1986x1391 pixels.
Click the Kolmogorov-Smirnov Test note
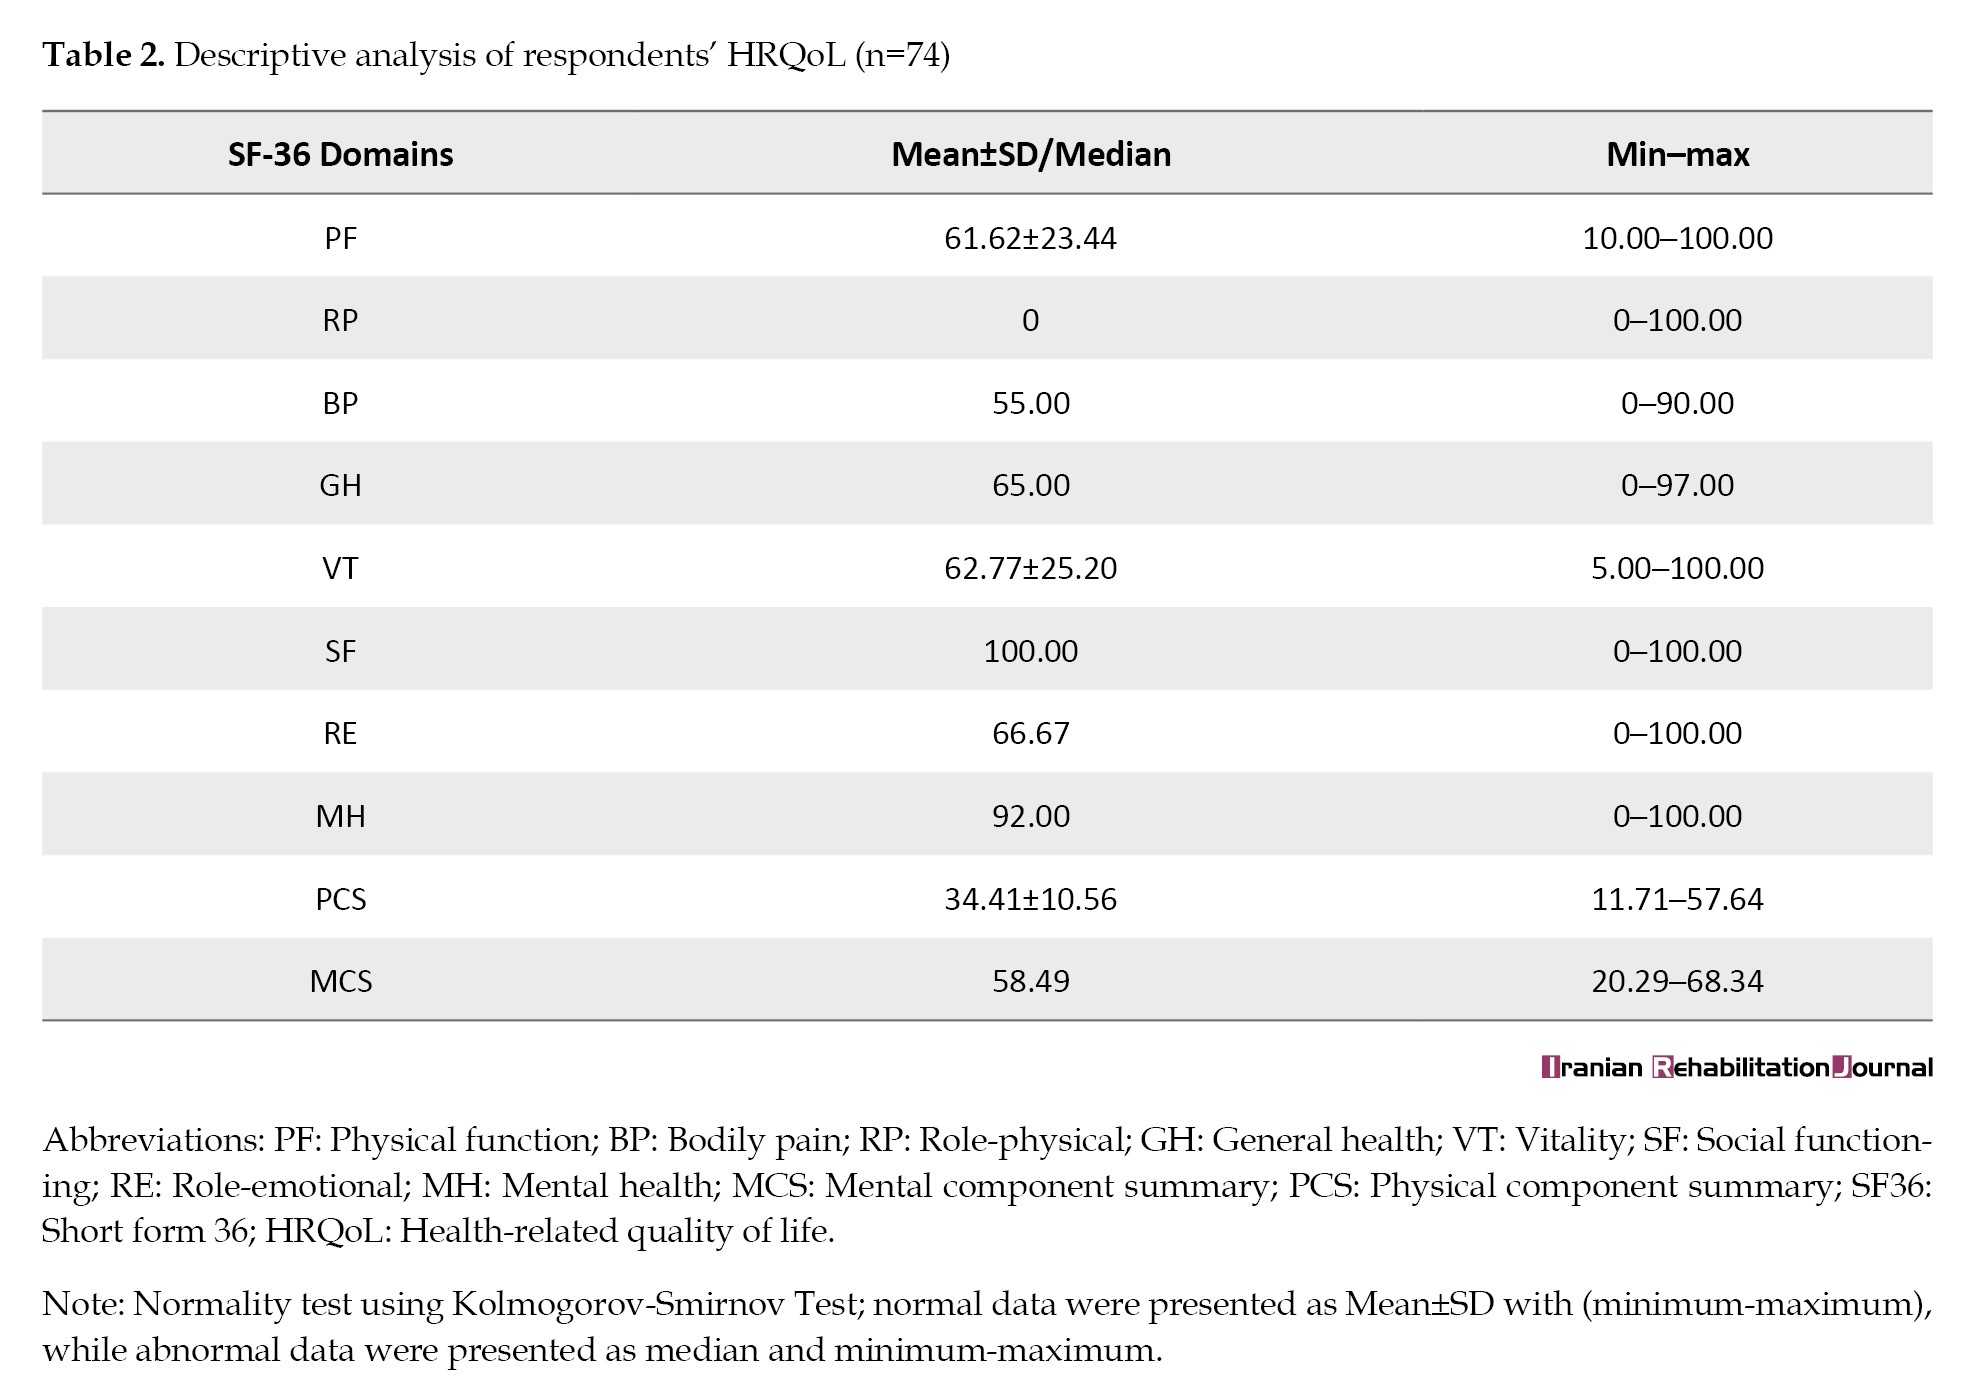pos(987,1327)
